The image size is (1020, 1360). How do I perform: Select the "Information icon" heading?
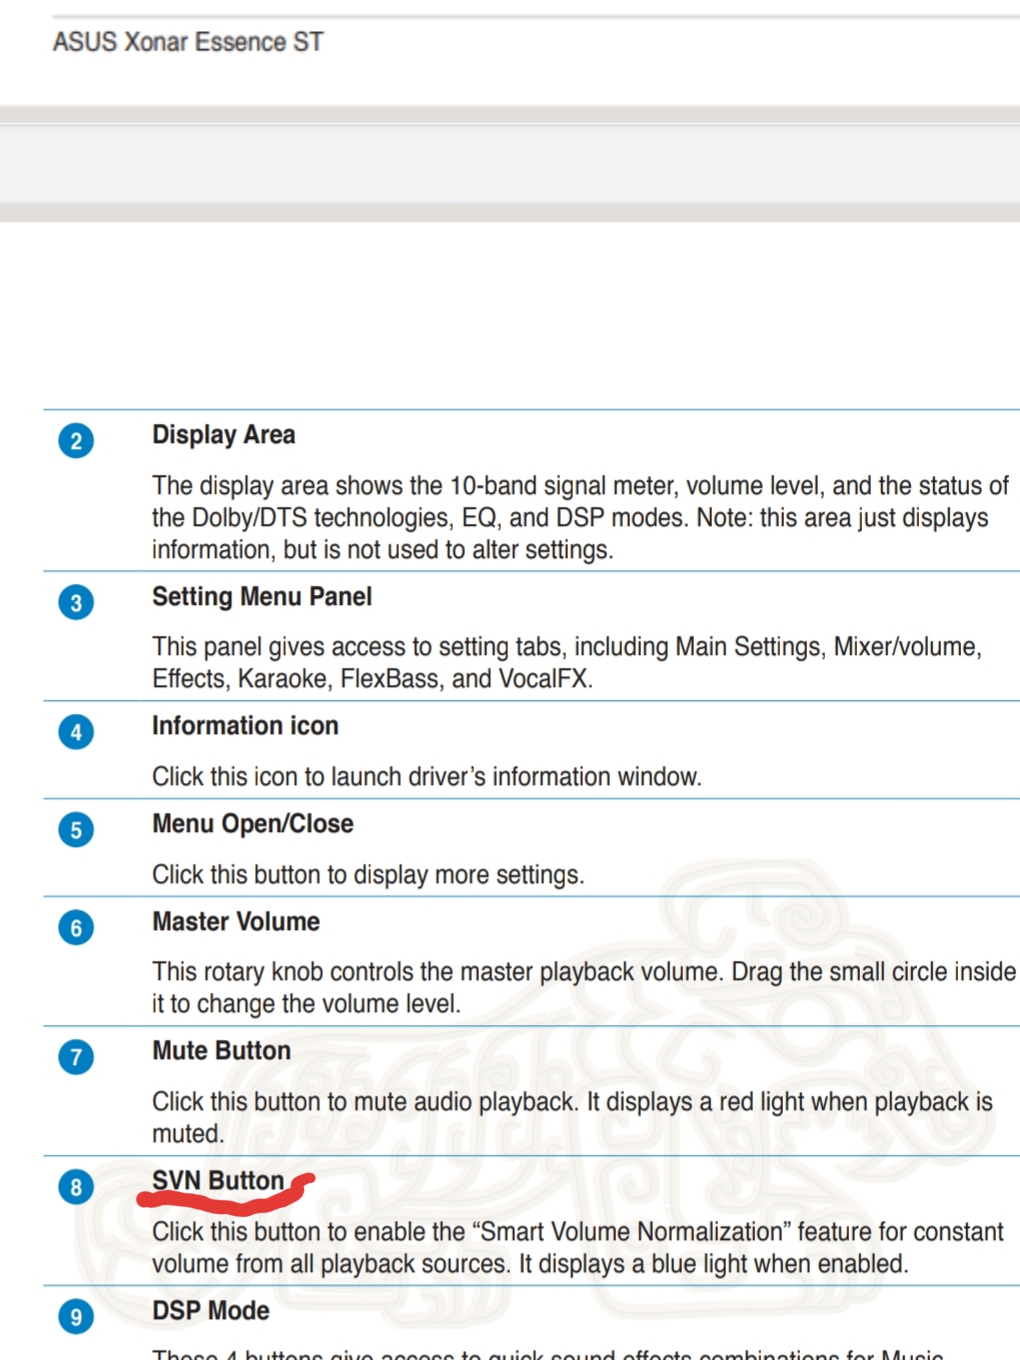coord(245,726)
